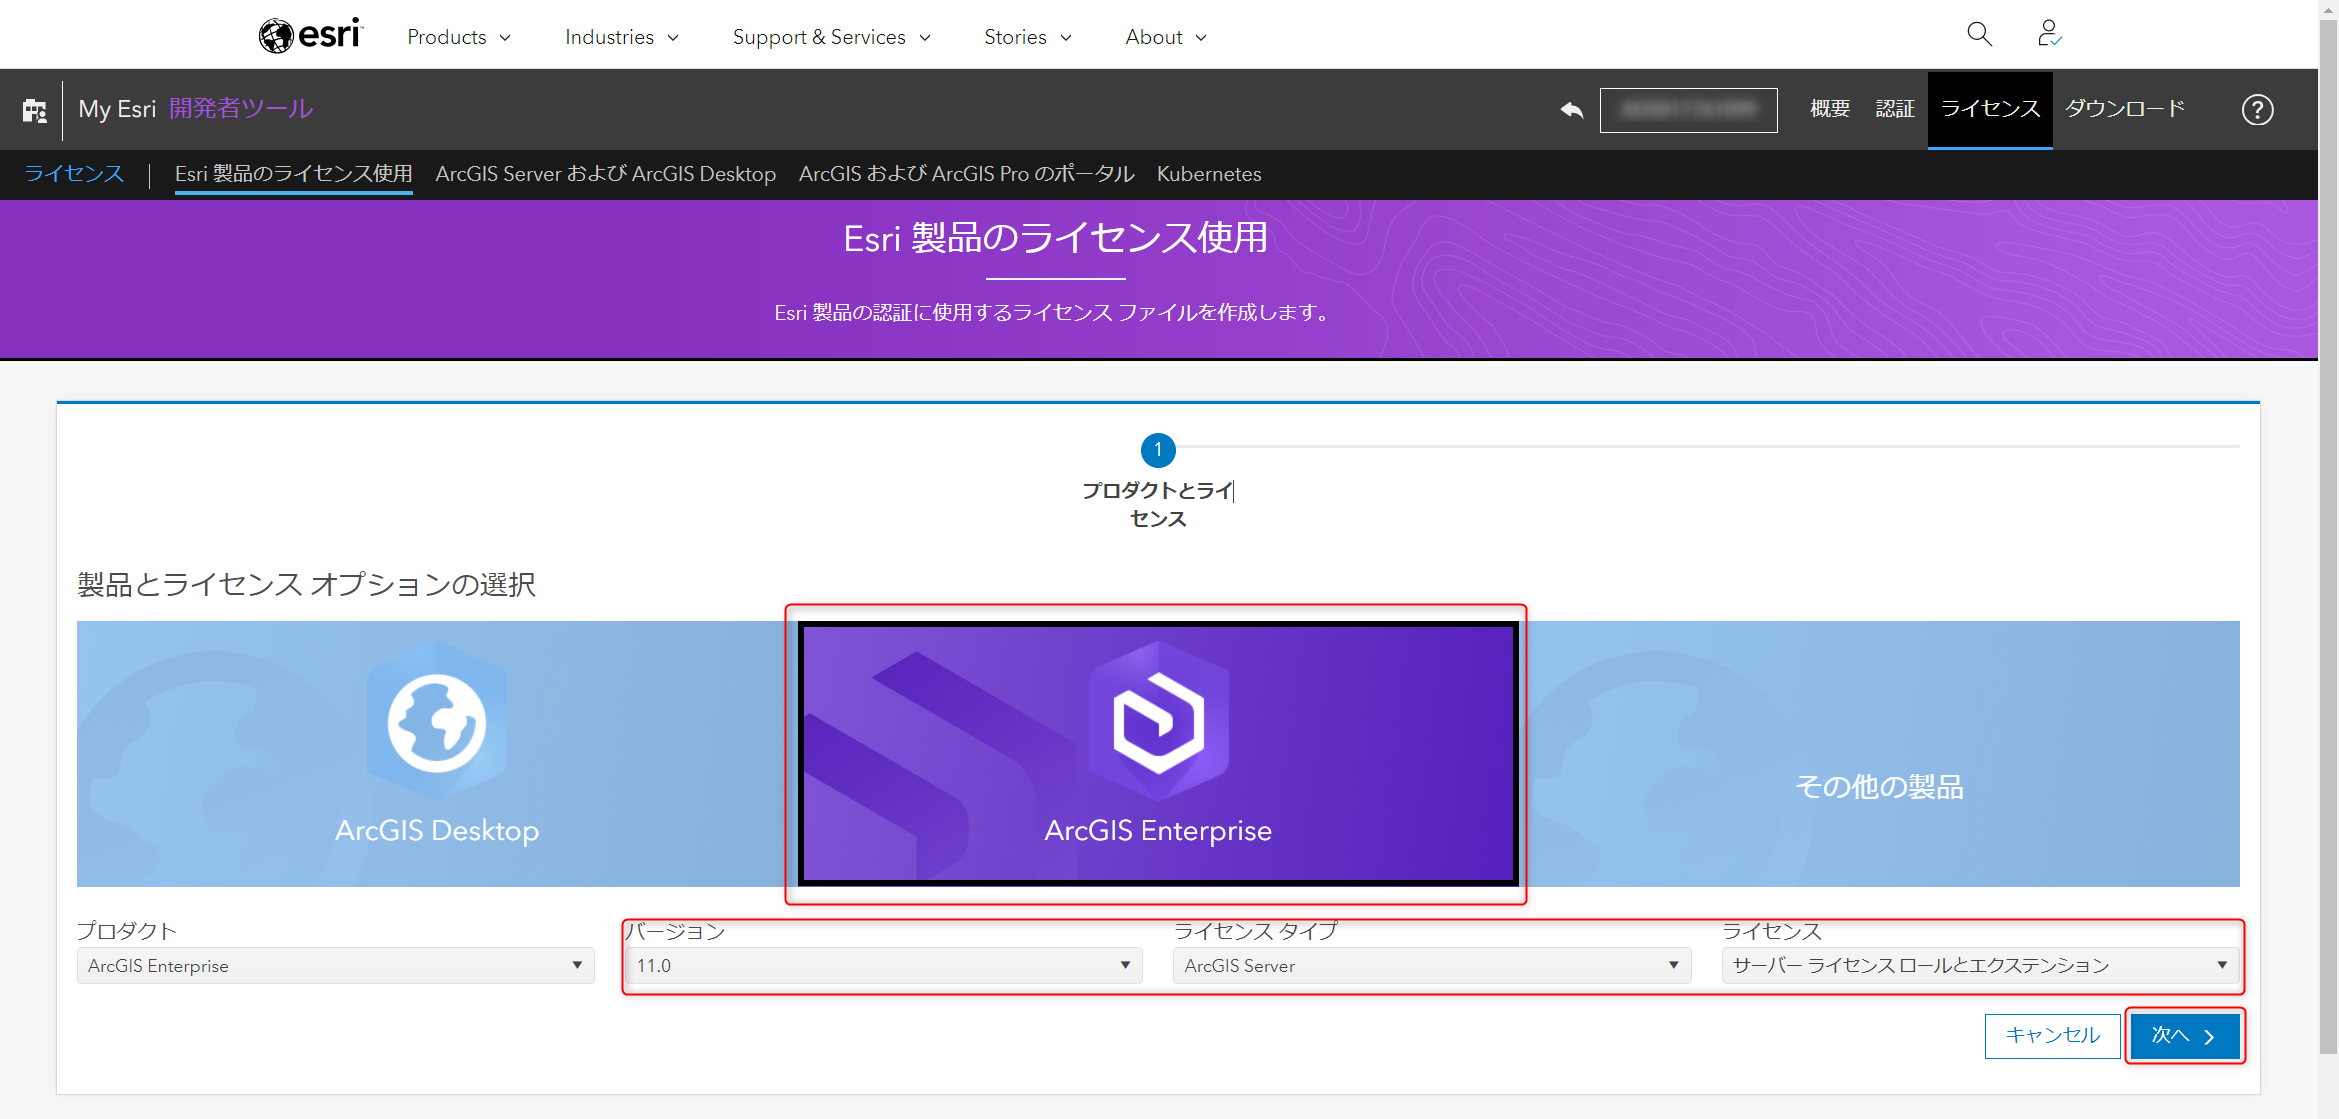The image size is (2339, 1119).
Task: Click the Esri globe logo
Action: point(310,36)
